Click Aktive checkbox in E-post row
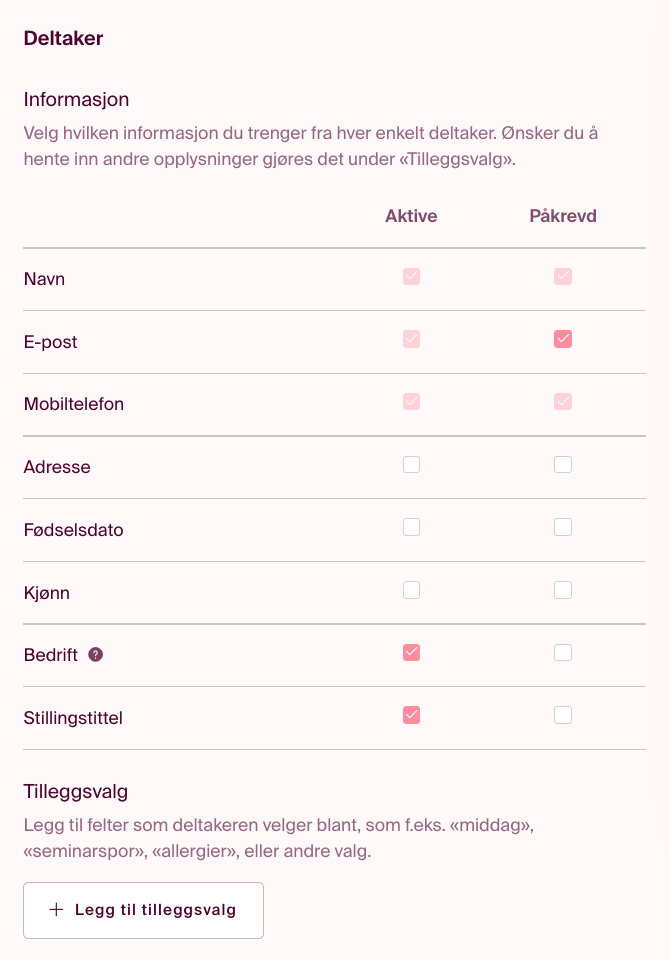The height and width of the screenshot is (960, 669). [411, 339]
